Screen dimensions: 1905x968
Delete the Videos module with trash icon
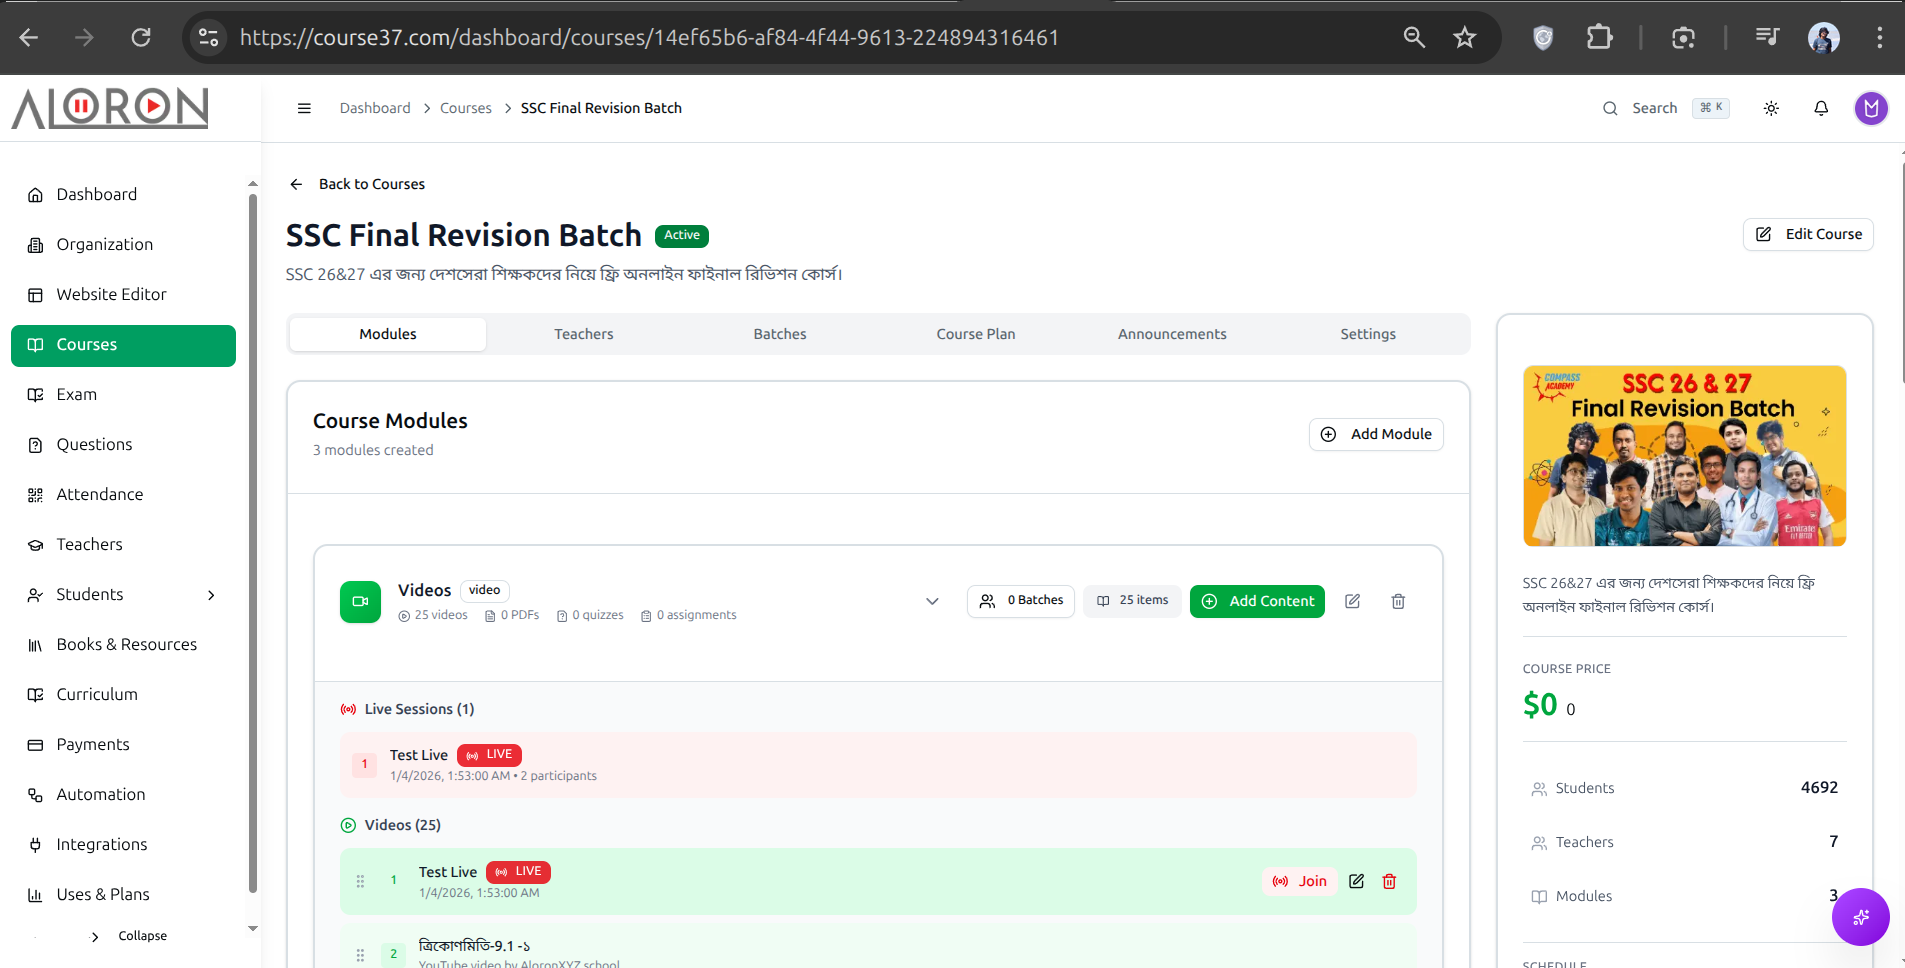(x=1398, y=601)
